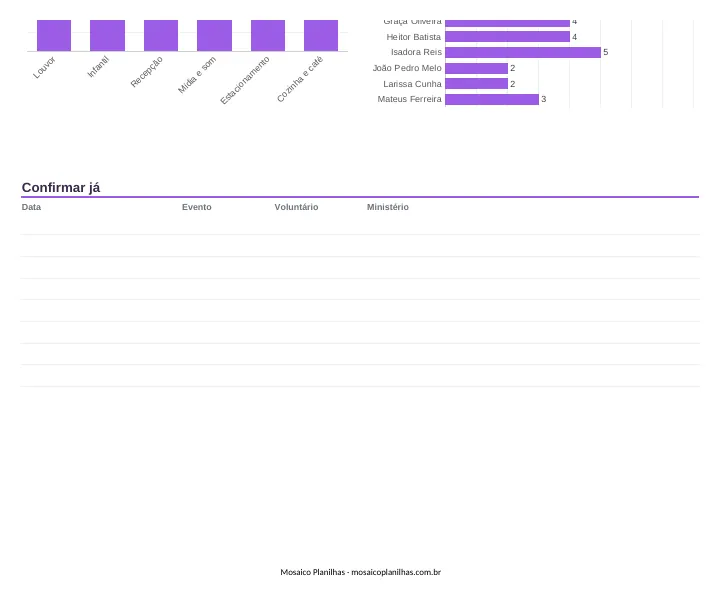Image resolution: width=719 pixels, height=597 pixels.
Task: Select the Recepção chart bar
Action: coord(161,35)
